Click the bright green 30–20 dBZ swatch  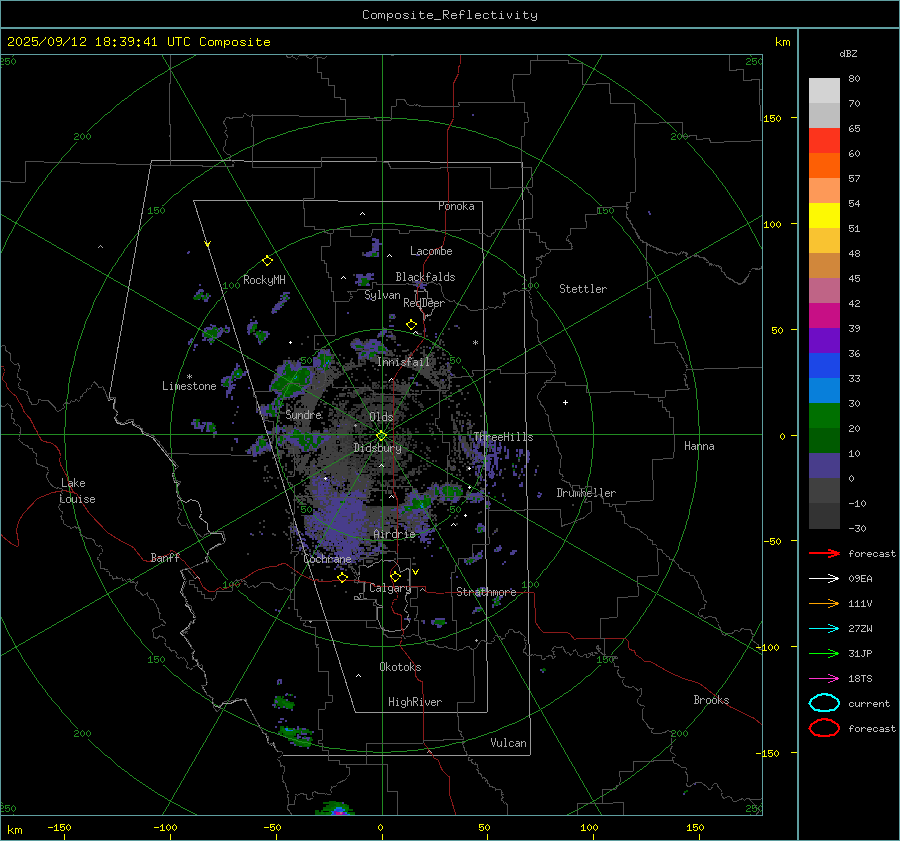click(x=824, y=415)
